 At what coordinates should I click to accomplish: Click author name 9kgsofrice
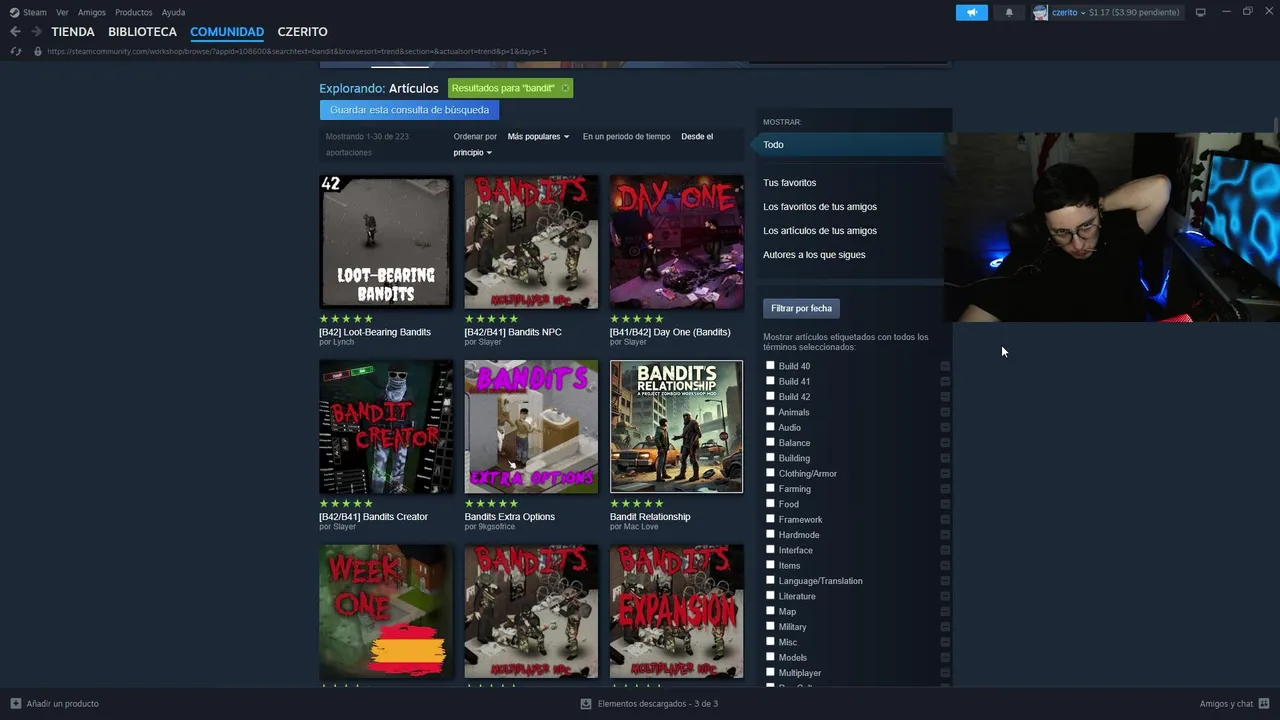495,527
